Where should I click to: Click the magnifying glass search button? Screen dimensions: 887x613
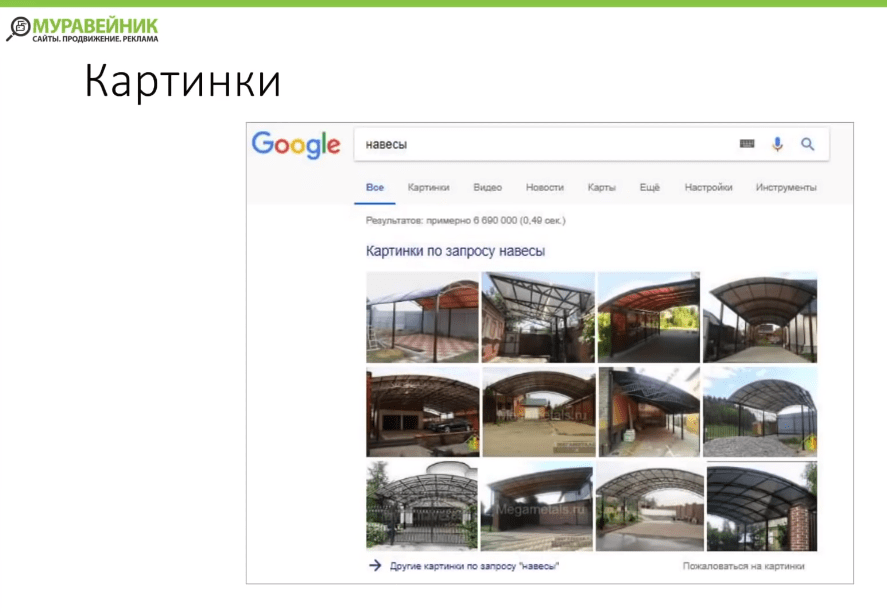click(x=808, y=144)
